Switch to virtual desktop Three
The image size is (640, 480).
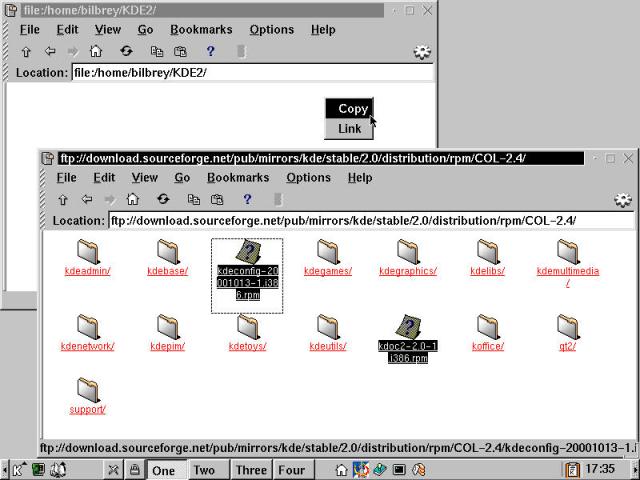tap(251, 470)
